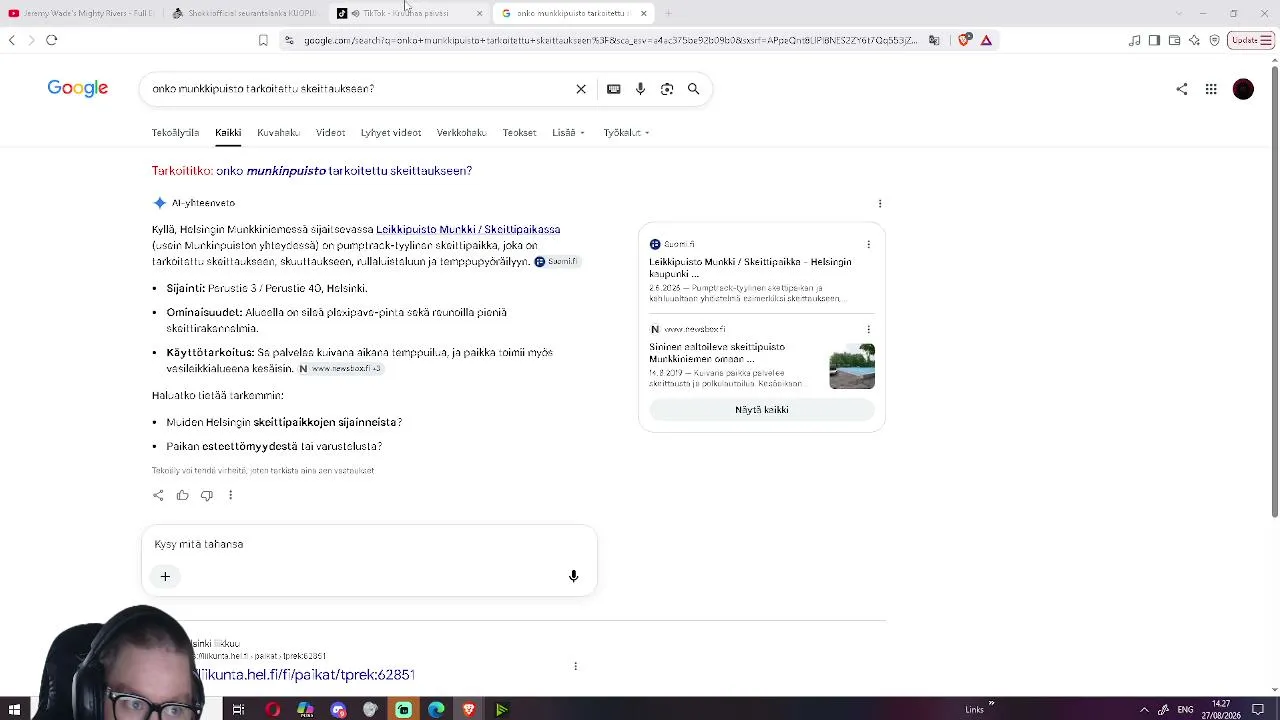Expand the Lisää dropdown
This screenshot has height=720, width=1280.
tap(568, 132)
